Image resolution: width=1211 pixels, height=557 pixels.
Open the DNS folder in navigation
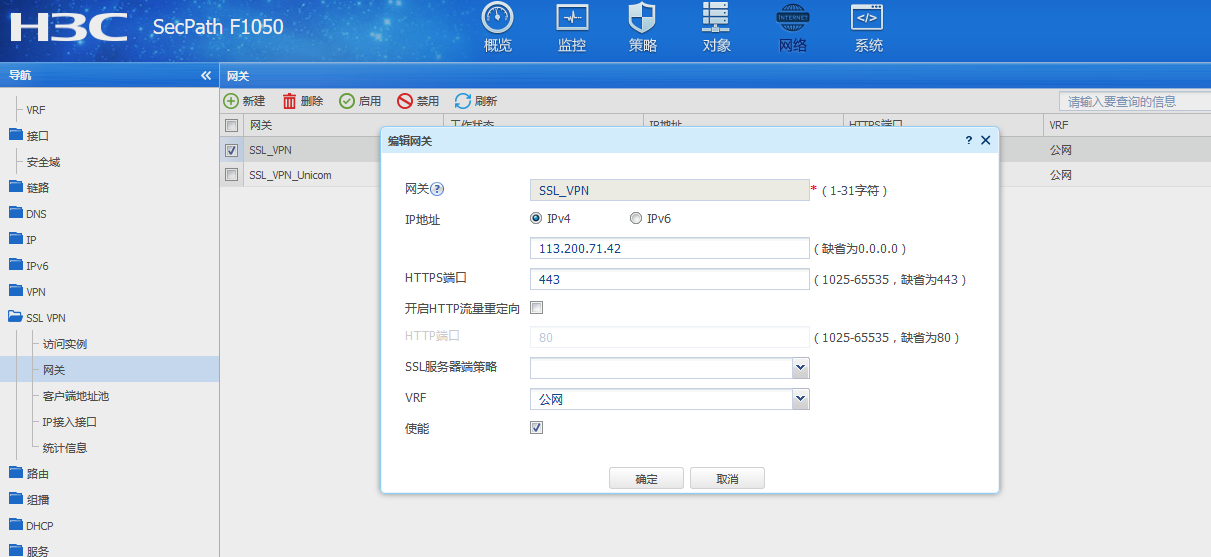click(27, 213)
